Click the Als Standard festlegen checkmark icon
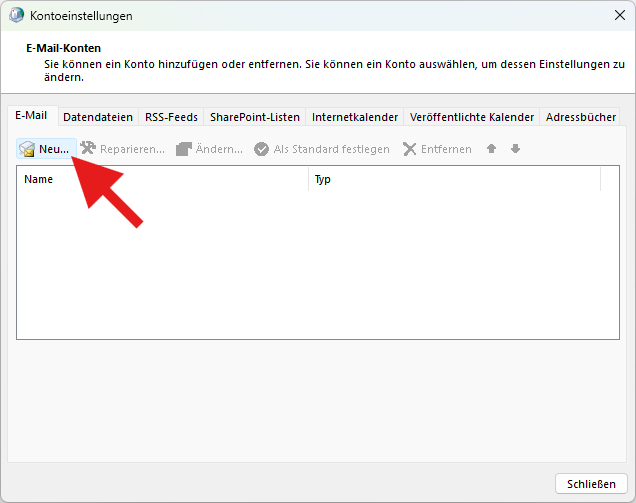 (262, 149)
